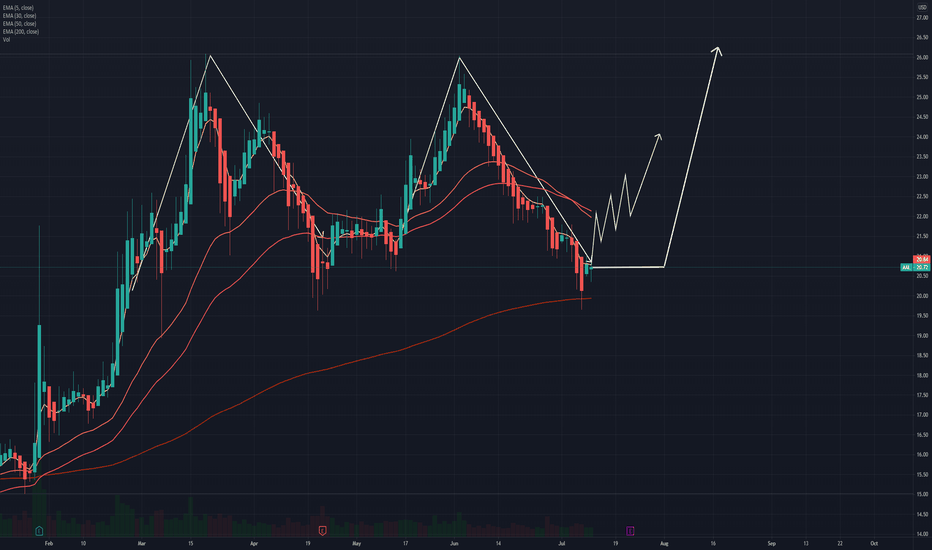Click the teal 20.72 last price label
This screenshot has height=550, width=932.
coord(922,268)
